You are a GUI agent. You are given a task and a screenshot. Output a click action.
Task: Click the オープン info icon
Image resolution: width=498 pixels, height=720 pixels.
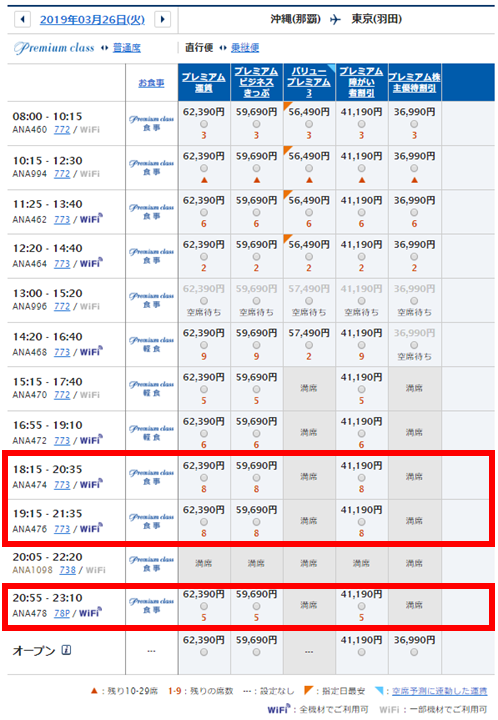(x=66, y=650)
